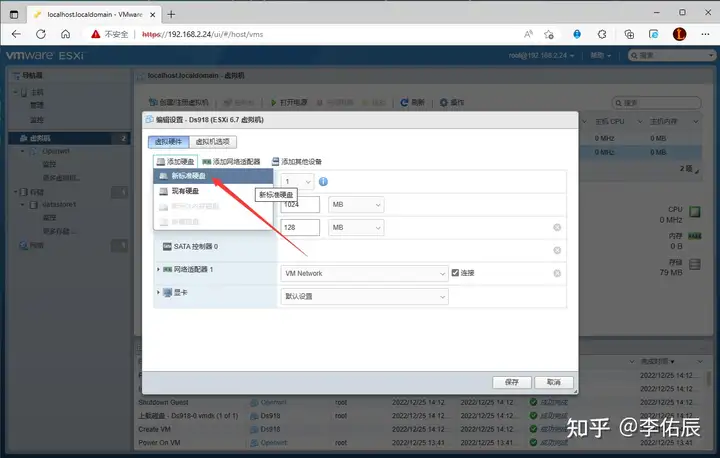Open the video card default settings dropdown
This screenshot has width=720, height=458.
364,296
